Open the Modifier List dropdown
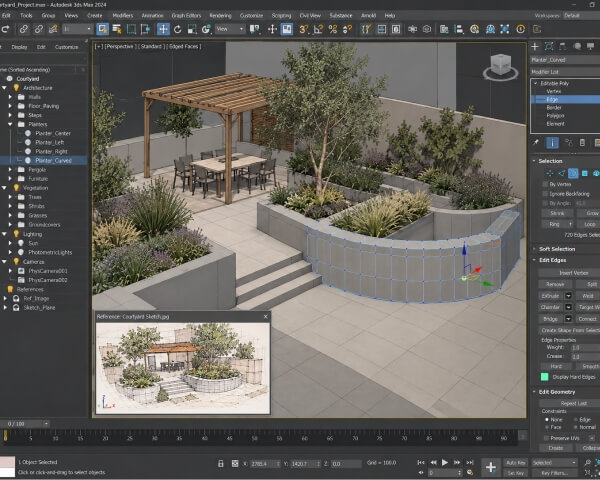This screenshot has height=480, width=600. (565, 72)
